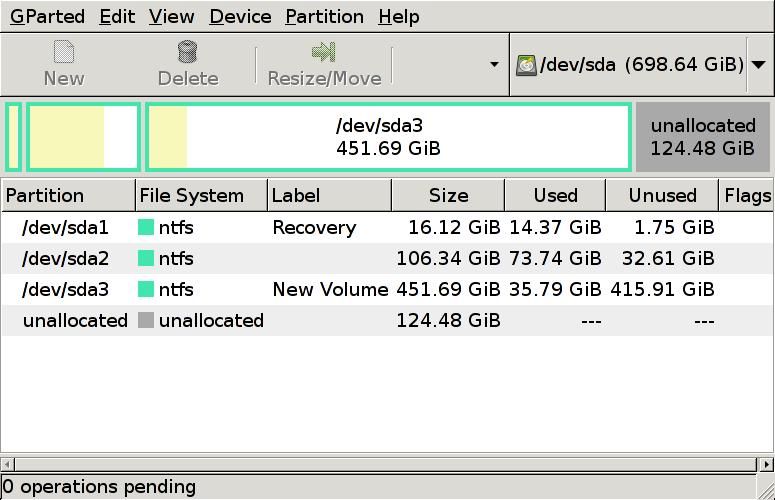
Task: Select the unallocated block in the disk map
Action: coord(702,137)
